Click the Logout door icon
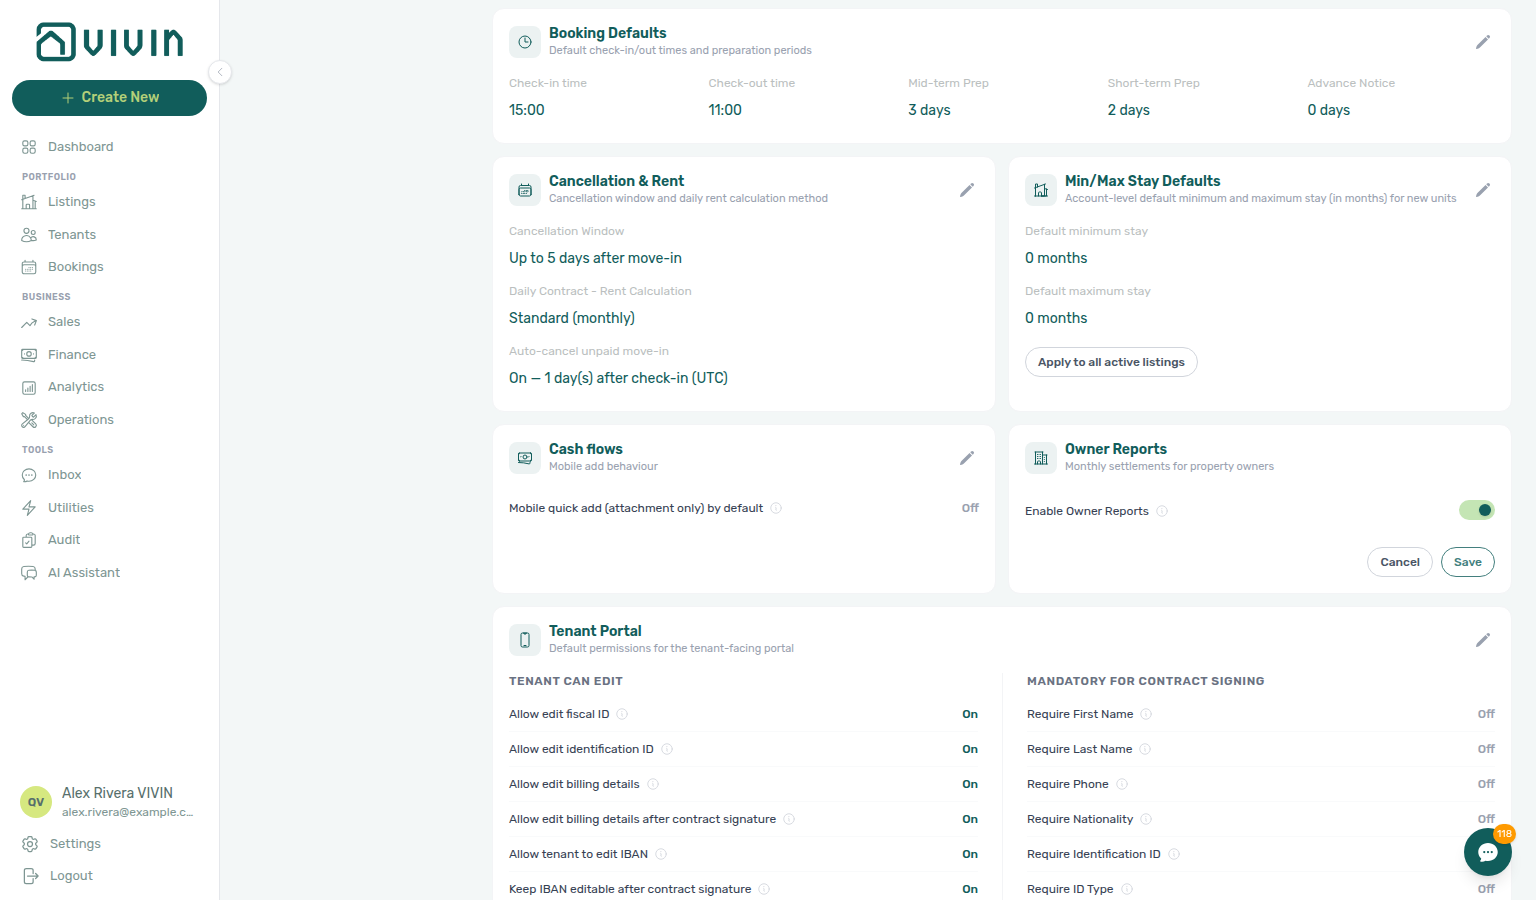Image resolution: width=1536 pixels, height=900 pixels. tap(30, 876)
